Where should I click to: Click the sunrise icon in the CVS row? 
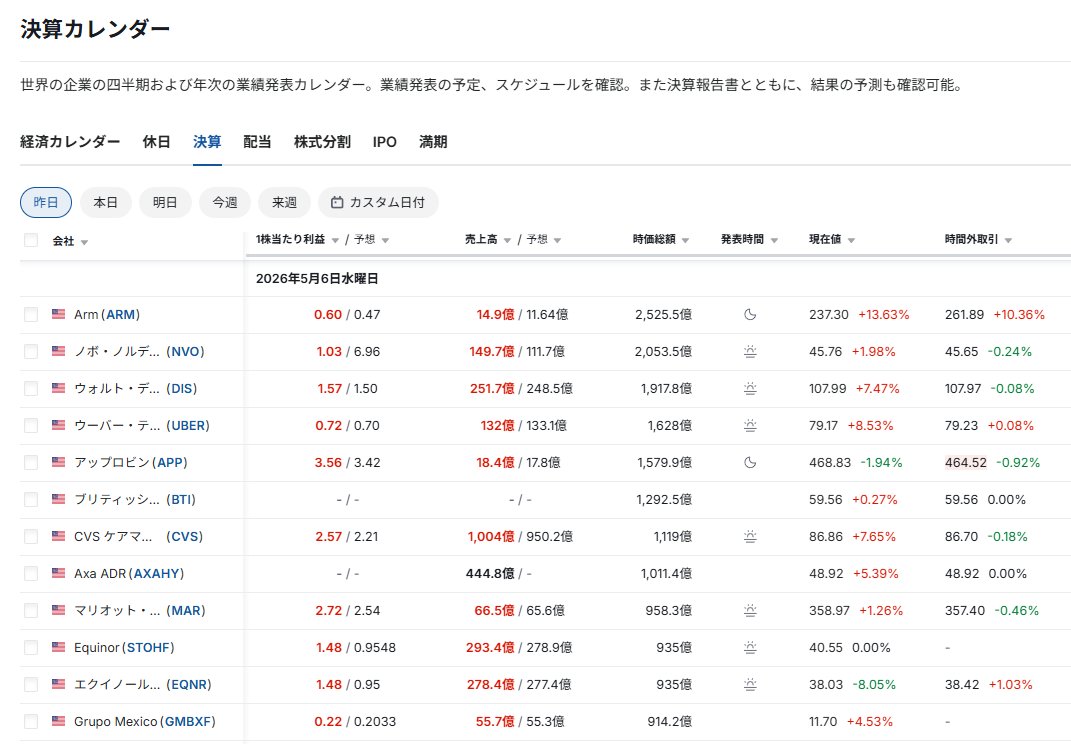pyautogui.click(x=750, y=536)
